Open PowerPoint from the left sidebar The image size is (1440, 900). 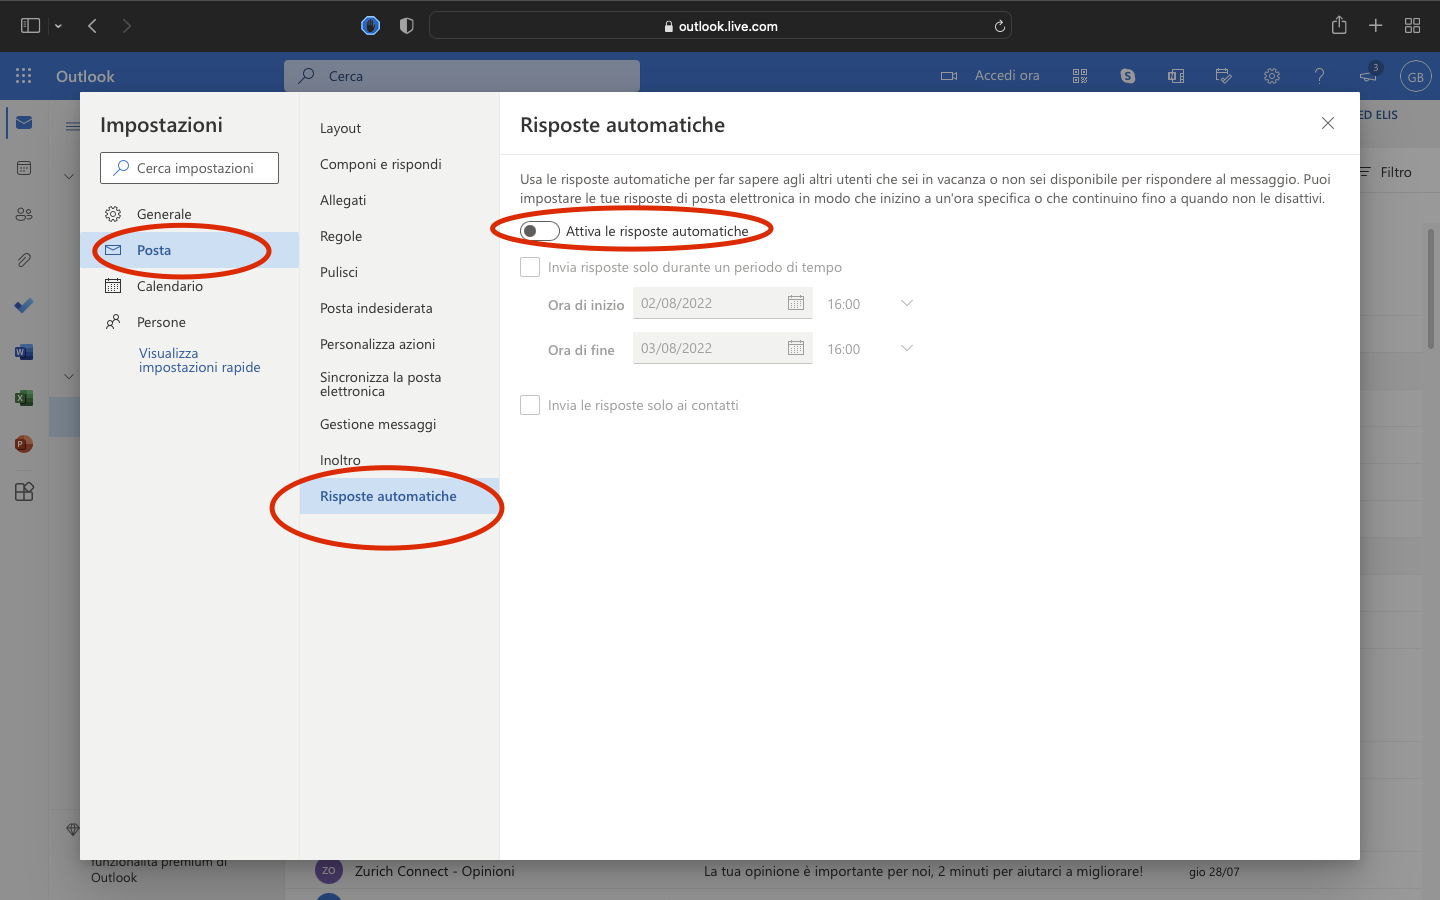tap(22, 443)
